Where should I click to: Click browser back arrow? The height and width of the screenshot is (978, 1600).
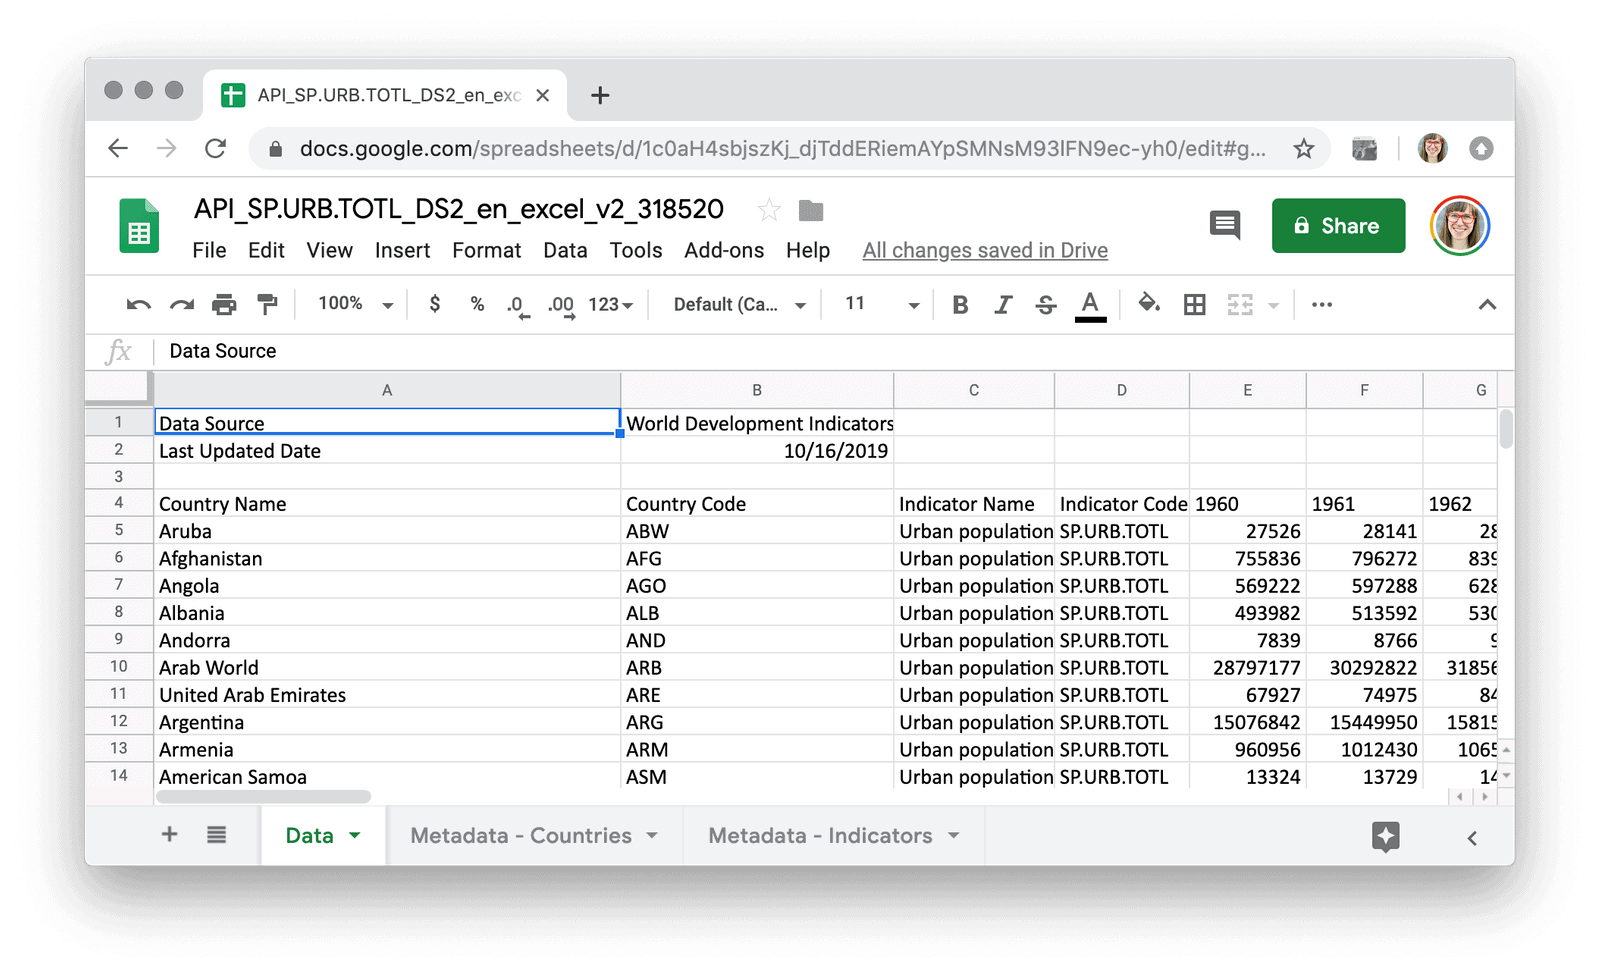[118, 149]
